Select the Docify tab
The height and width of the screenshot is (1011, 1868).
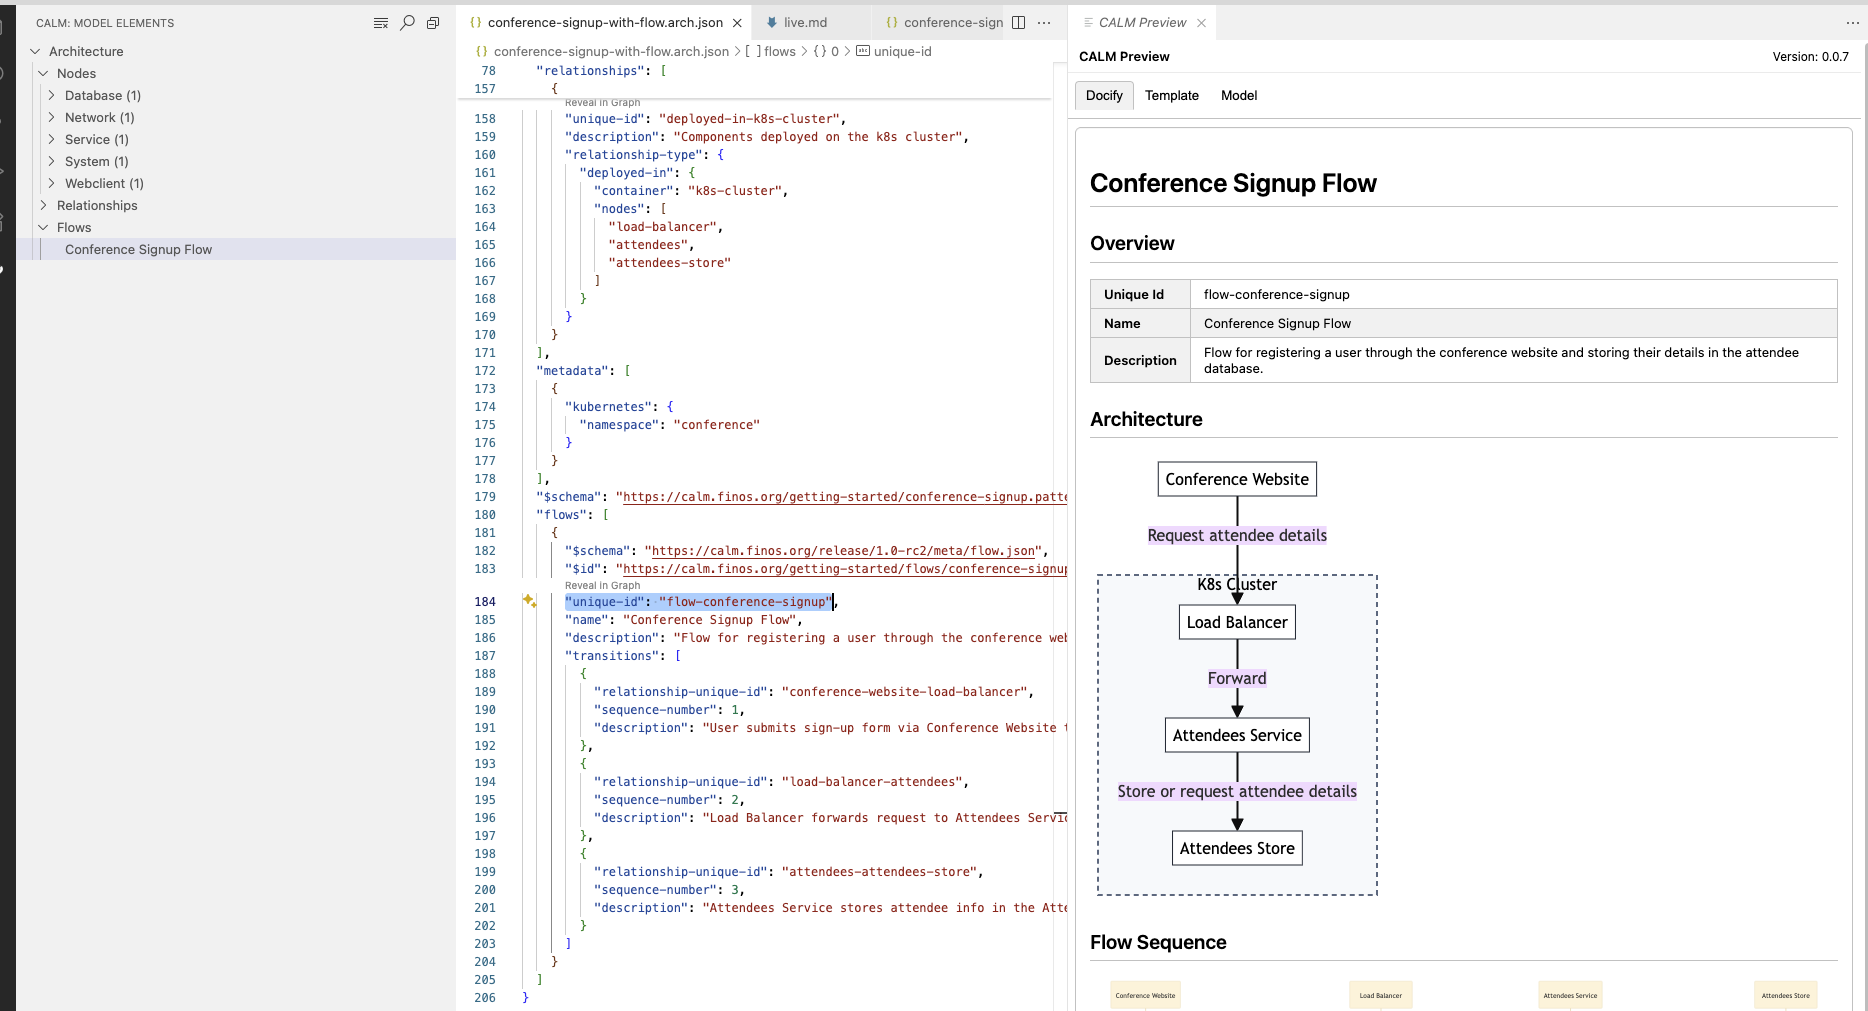(x=1103, y=95)
